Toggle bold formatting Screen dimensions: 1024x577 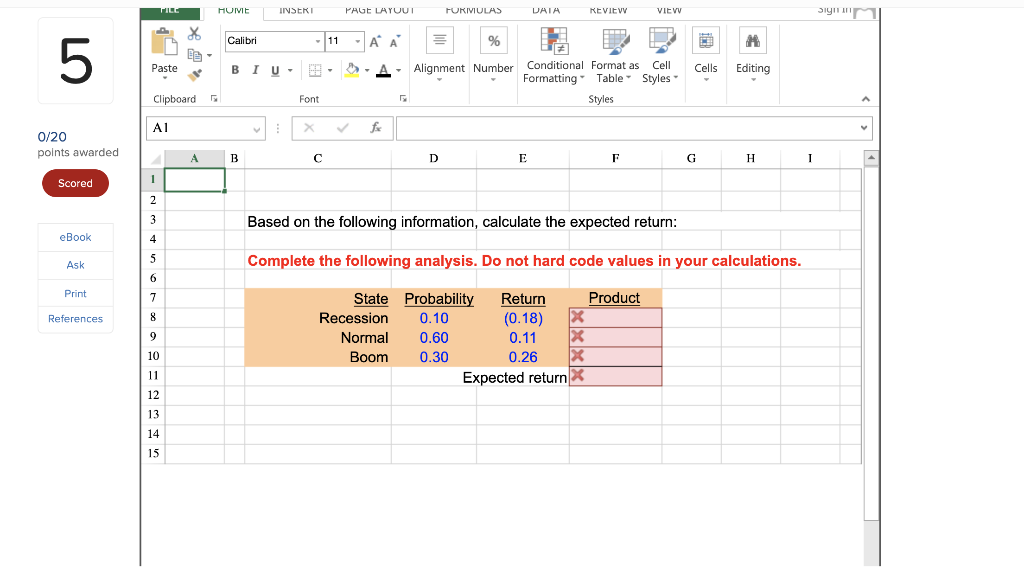tap(235, 70)
